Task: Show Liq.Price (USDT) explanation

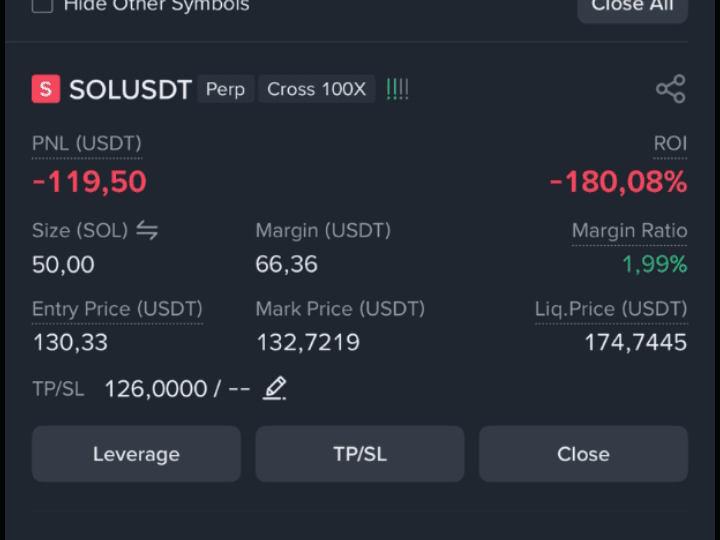Action: 611,309
